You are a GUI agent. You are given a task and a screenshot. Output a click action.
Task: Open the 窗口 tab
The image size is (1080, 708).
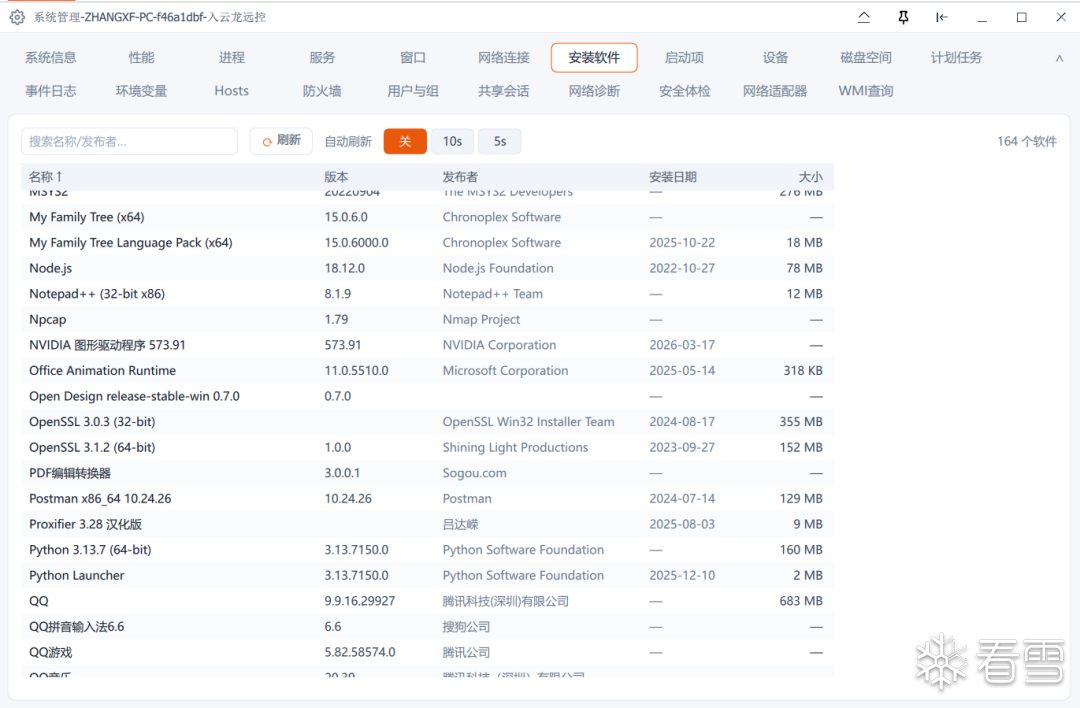click(x=413, y=58)
